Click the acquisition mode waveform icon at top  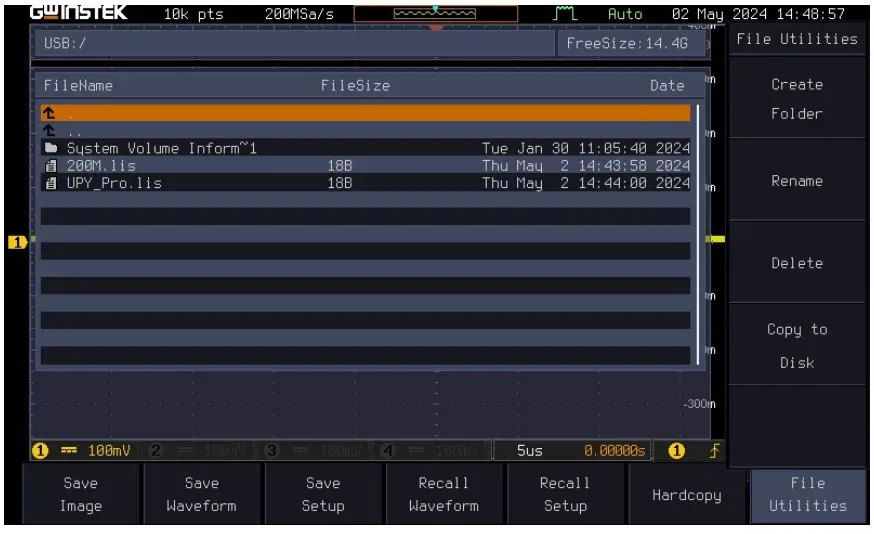tap(565, 13)
